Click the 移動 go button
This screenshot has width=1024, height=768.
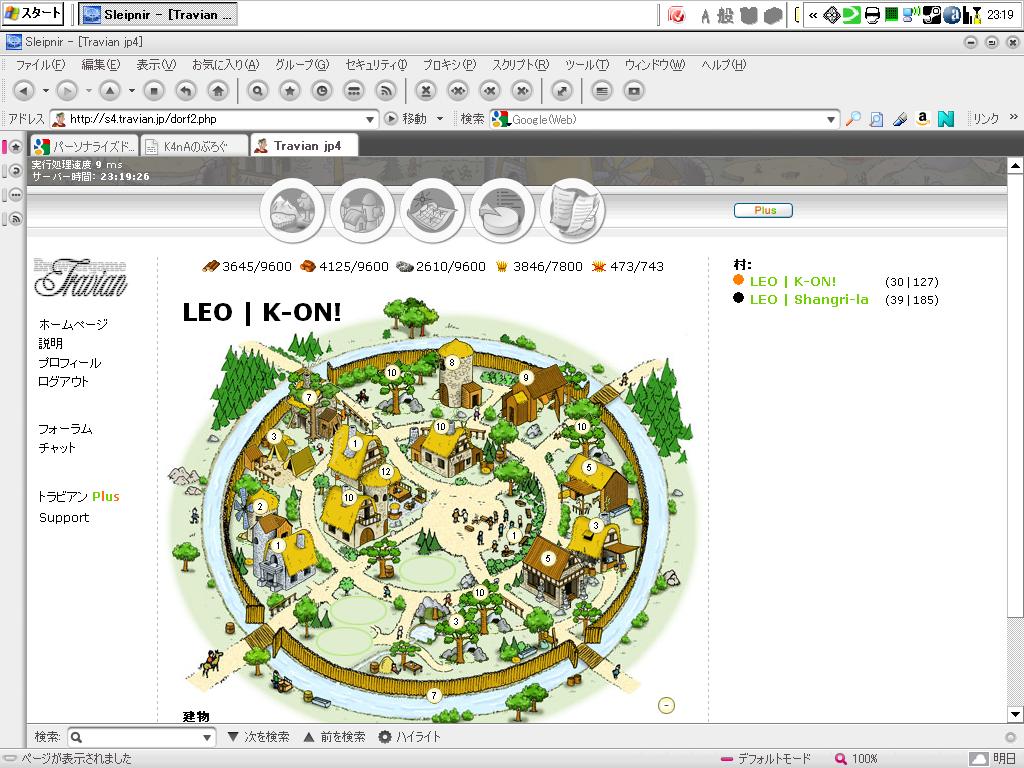(406, 119)
